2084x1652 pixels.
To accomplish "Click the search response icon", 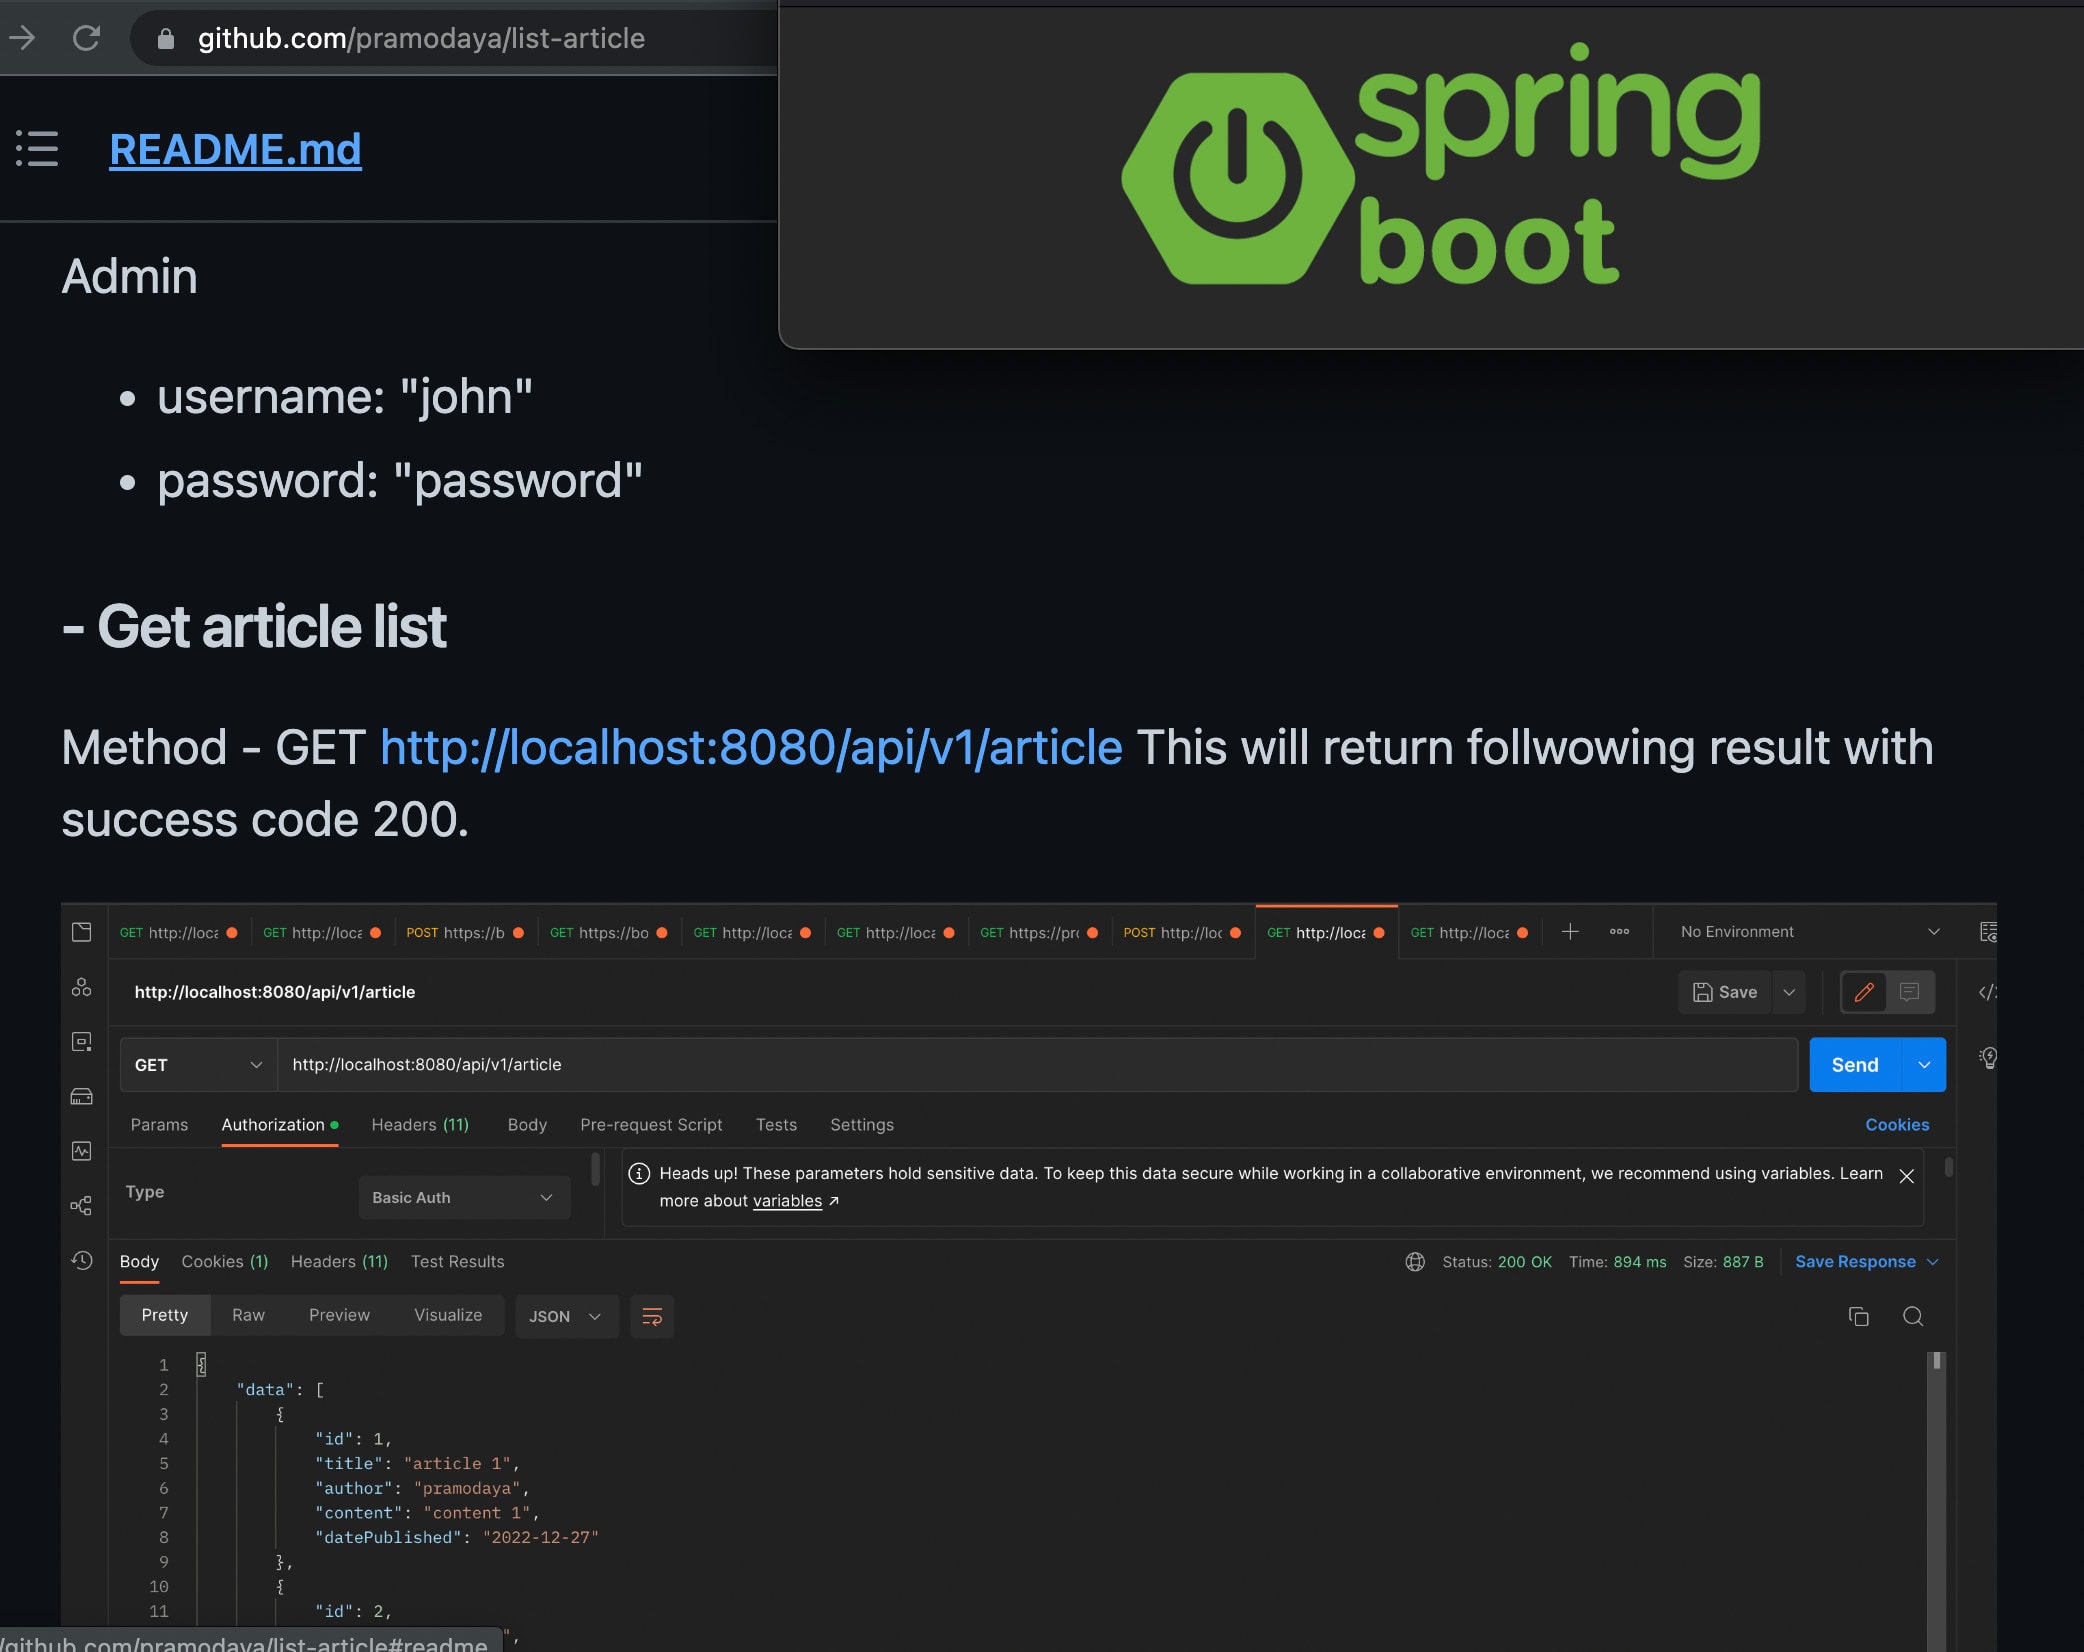I will point(1912,1316).
